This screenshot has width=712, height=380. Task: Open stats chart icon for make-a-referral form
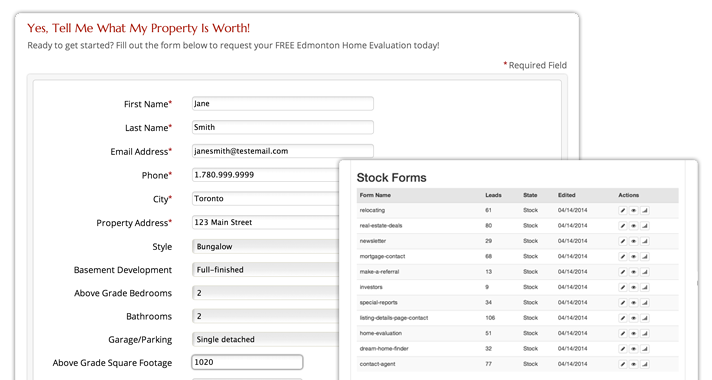tap(645, 272)
